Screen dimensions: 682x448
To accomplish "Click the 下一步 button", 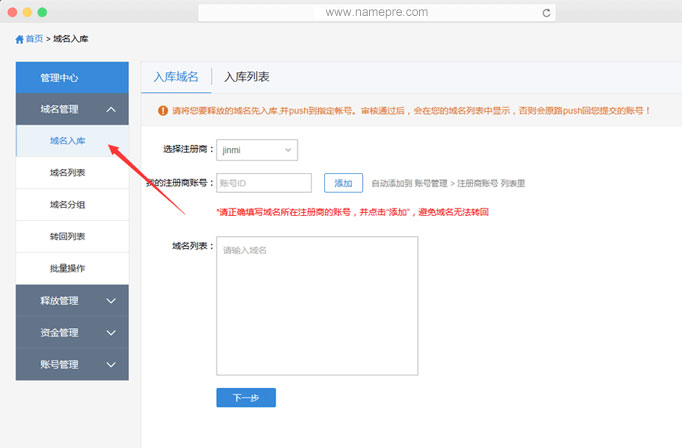I will tap(246, 398).
